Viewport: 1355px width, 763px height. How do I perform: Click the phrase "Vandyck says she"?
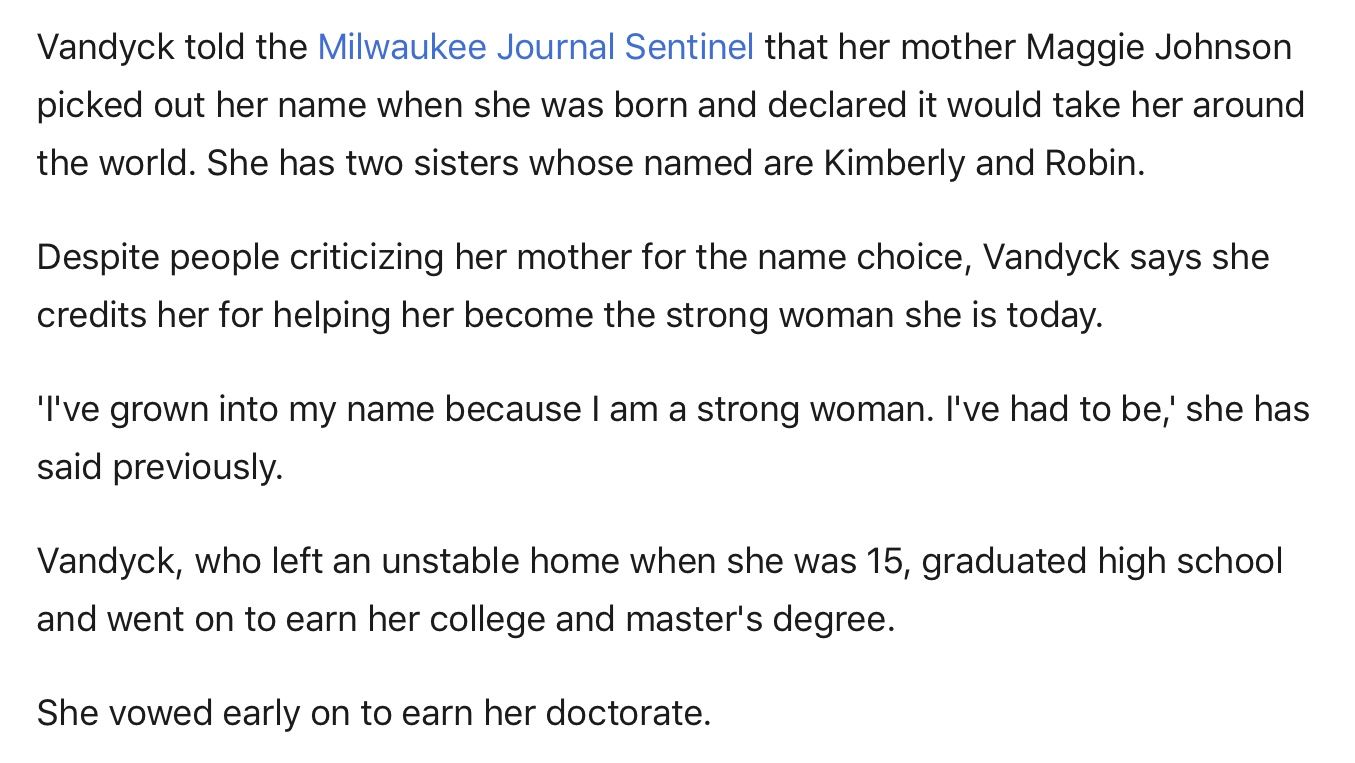(x=1126, y=257)
